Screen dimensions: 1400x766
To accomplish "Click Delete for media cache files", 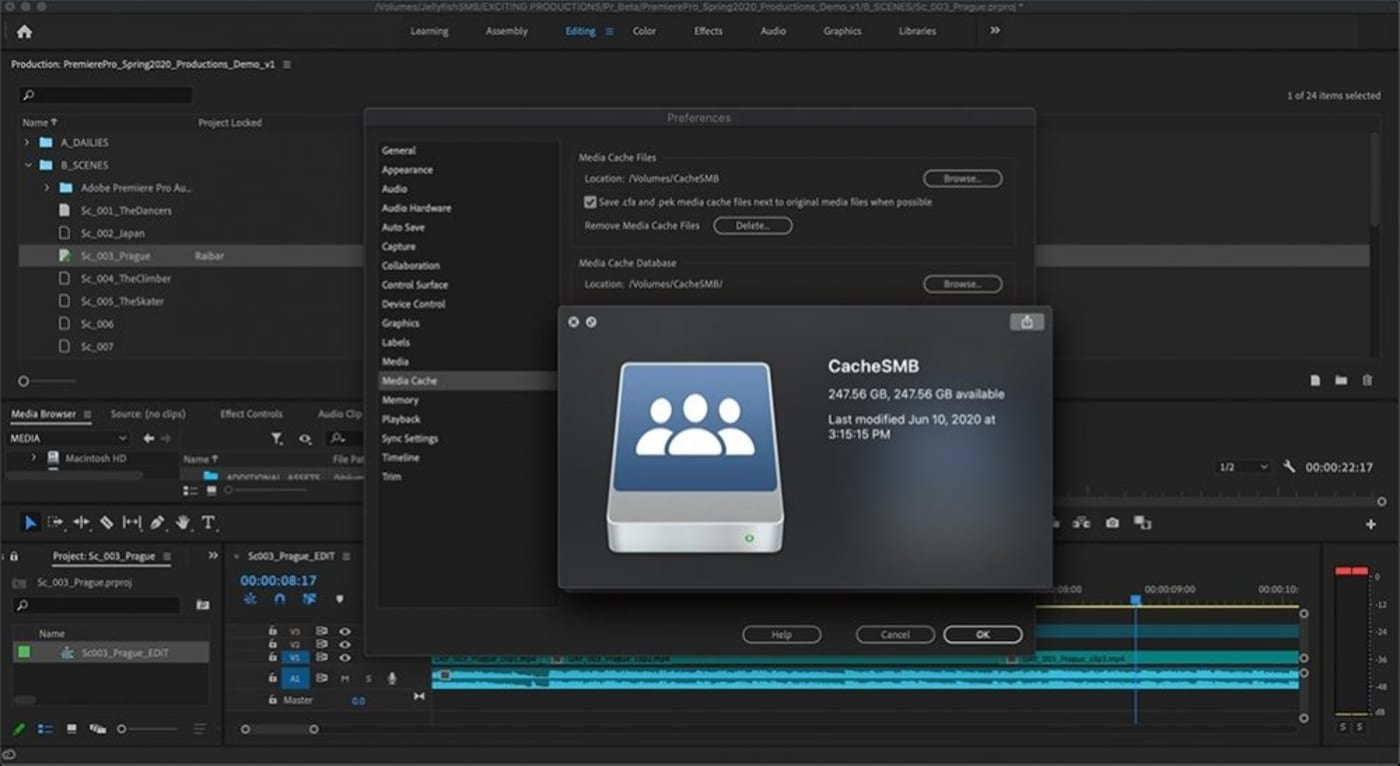I will (x=753, y=226).
